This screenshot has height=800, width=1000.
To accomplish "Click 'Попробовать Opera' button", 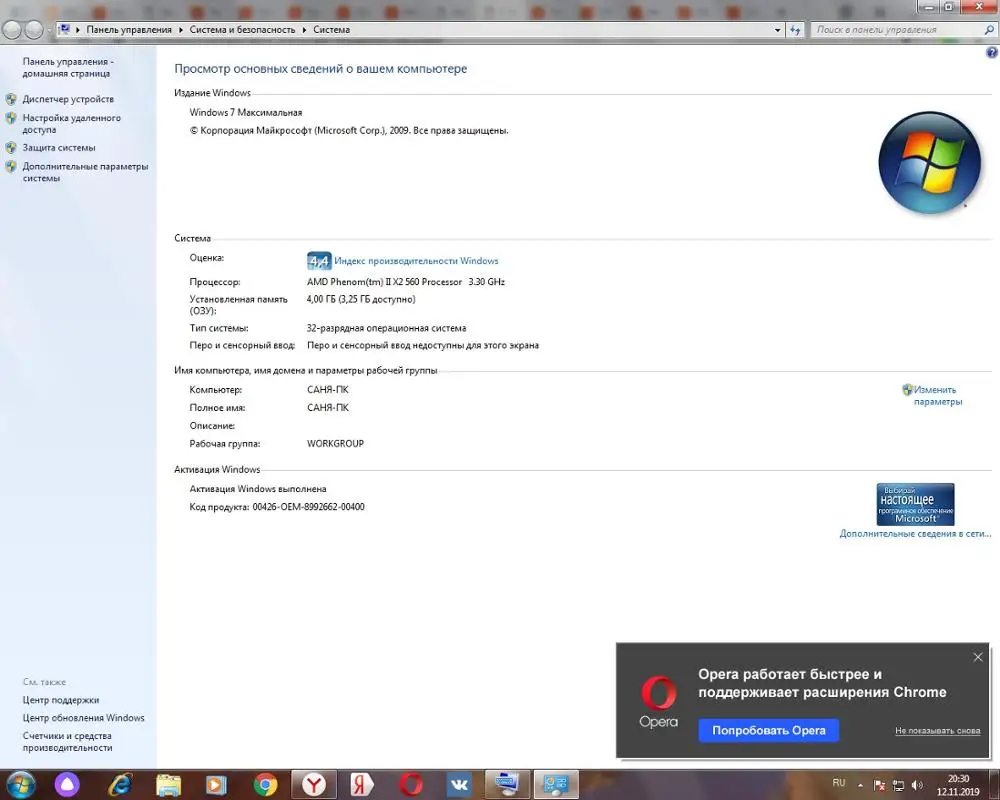I will click(768, 730).
